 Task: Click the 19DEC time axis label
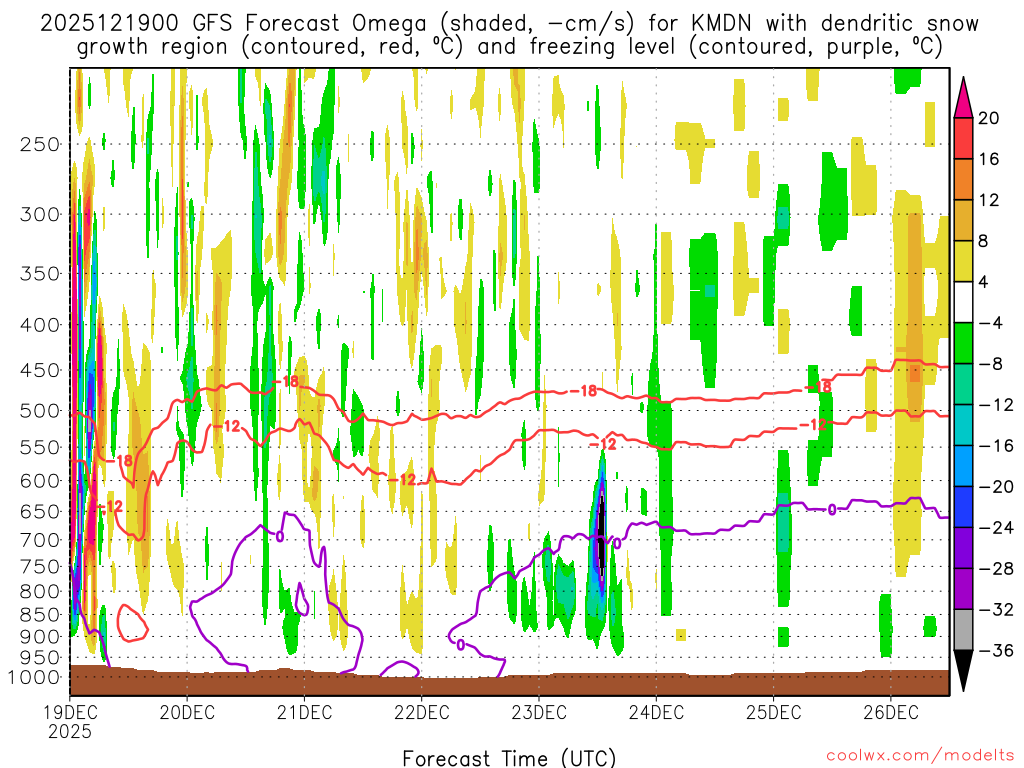pyautogui.click(x=70, y=712)
